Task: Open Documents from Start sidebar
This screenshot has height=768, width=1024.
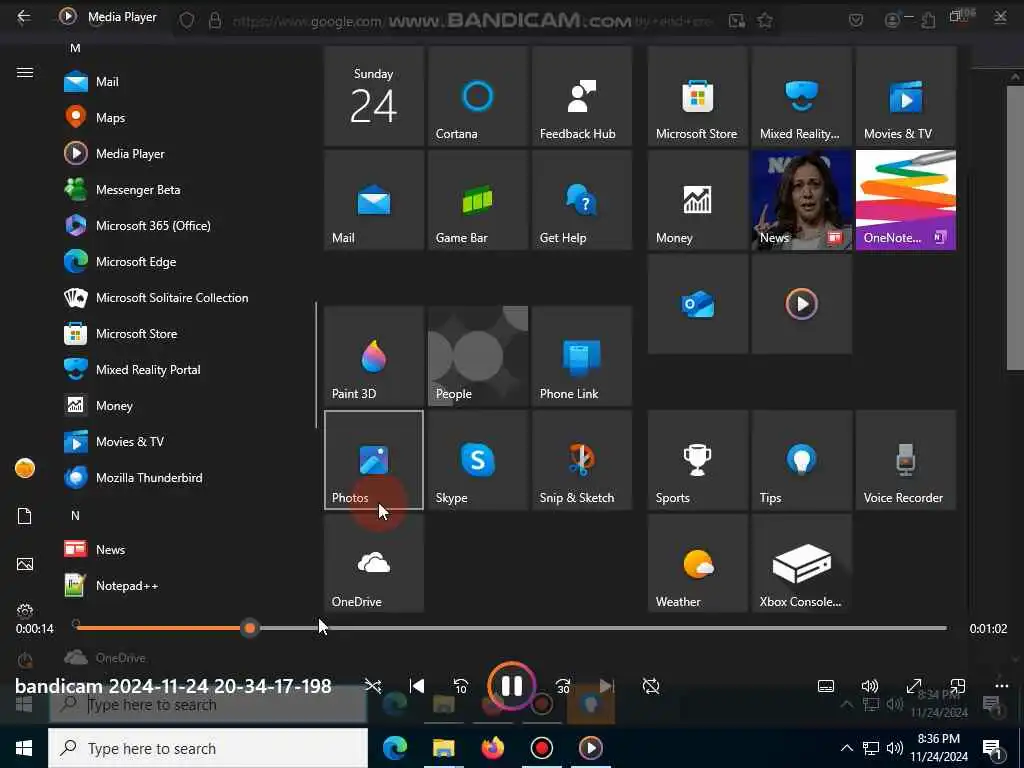Action: pos(25,516)
